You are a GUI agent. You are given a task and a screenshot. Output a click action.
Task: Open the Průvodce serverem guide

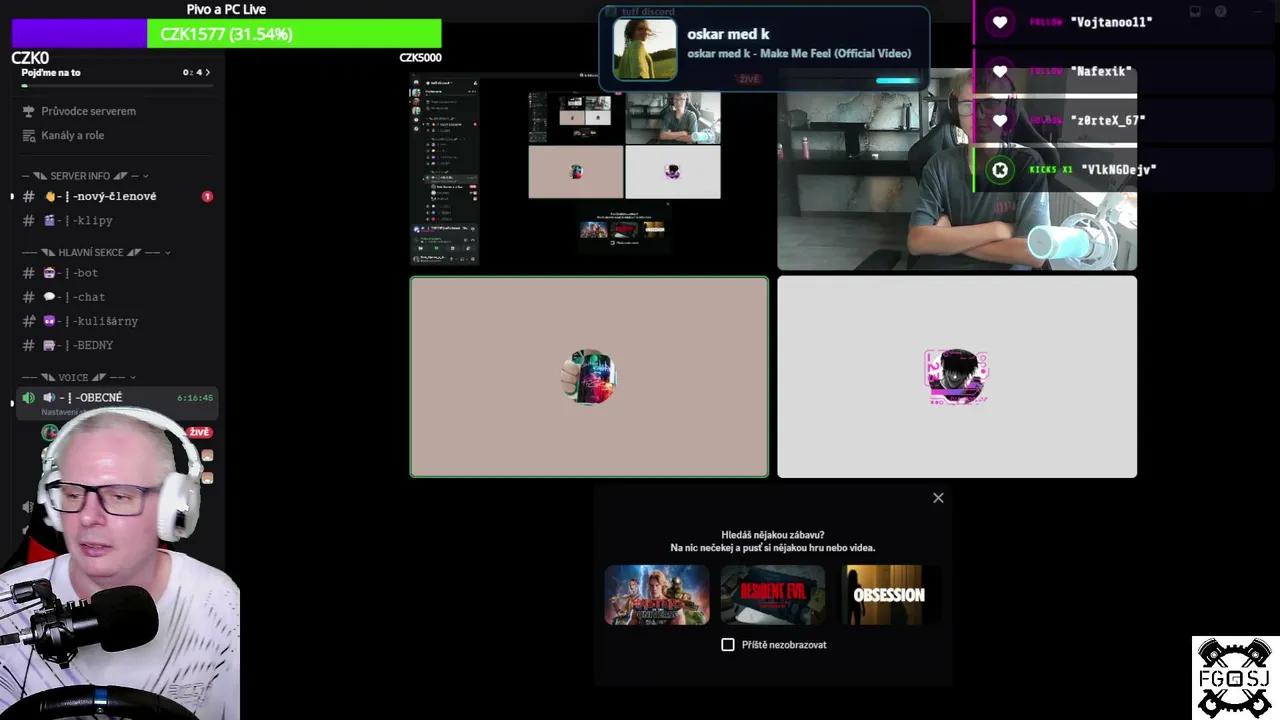click(88, 111)
